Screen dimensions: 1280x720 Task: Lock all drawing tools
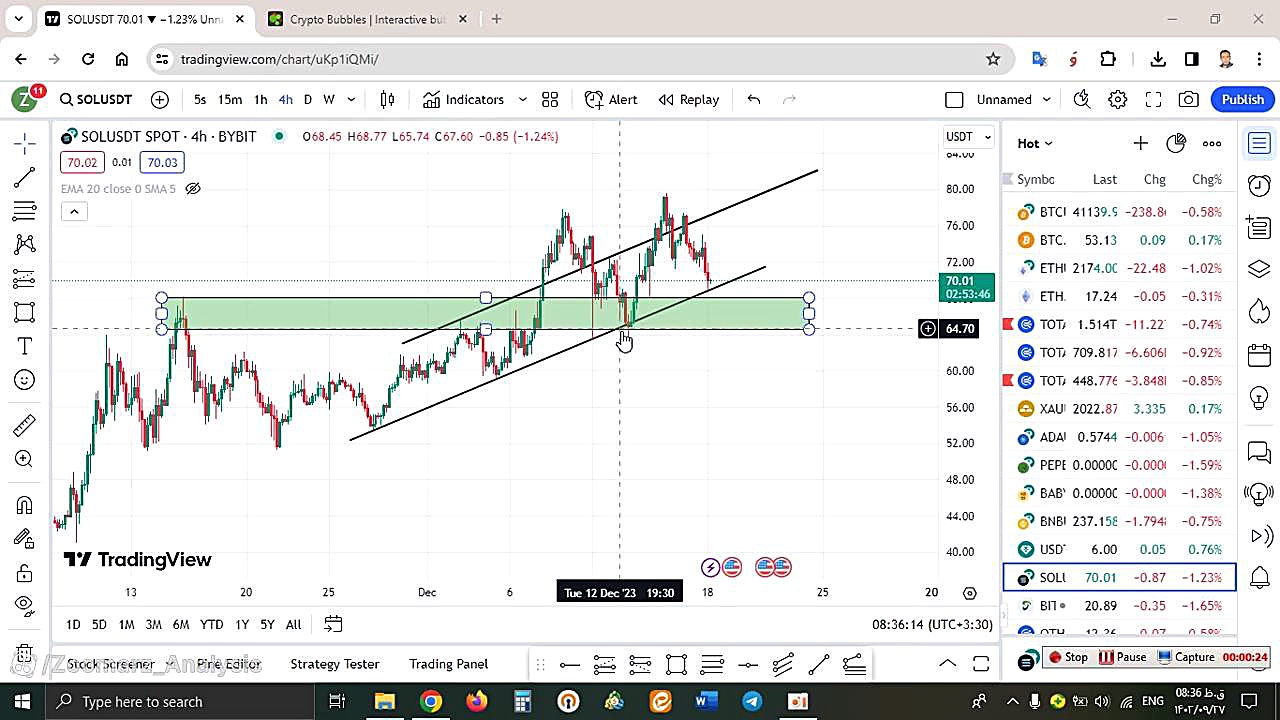click(25, 573)
